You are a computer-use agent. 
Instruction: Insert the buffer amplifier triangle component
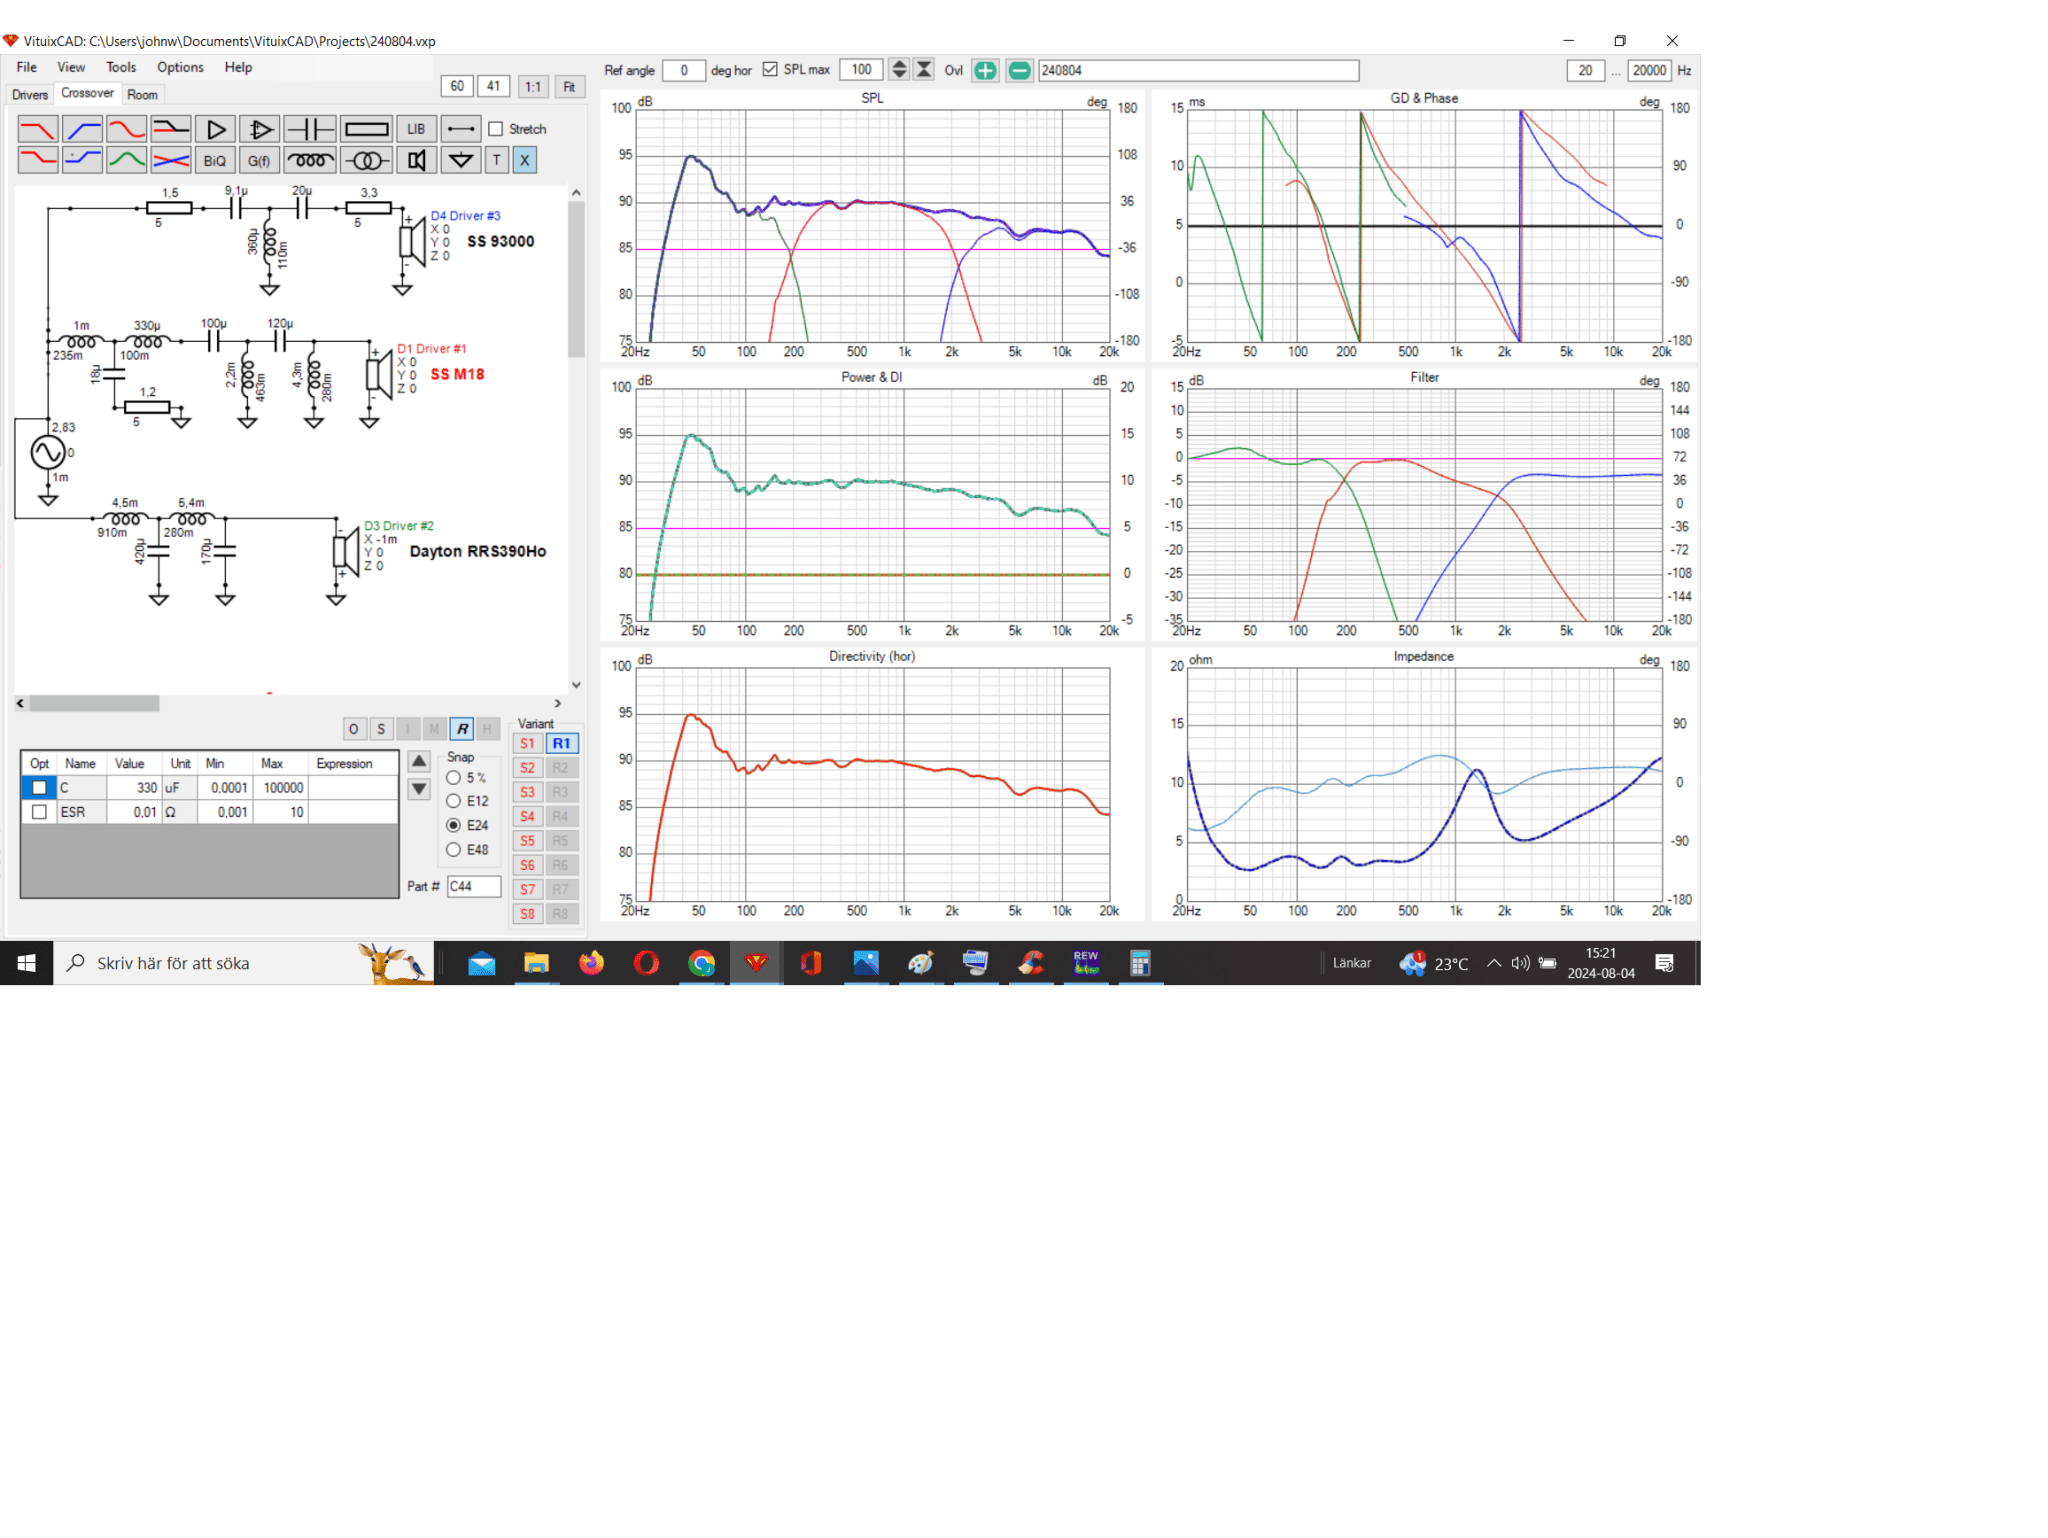215,129
